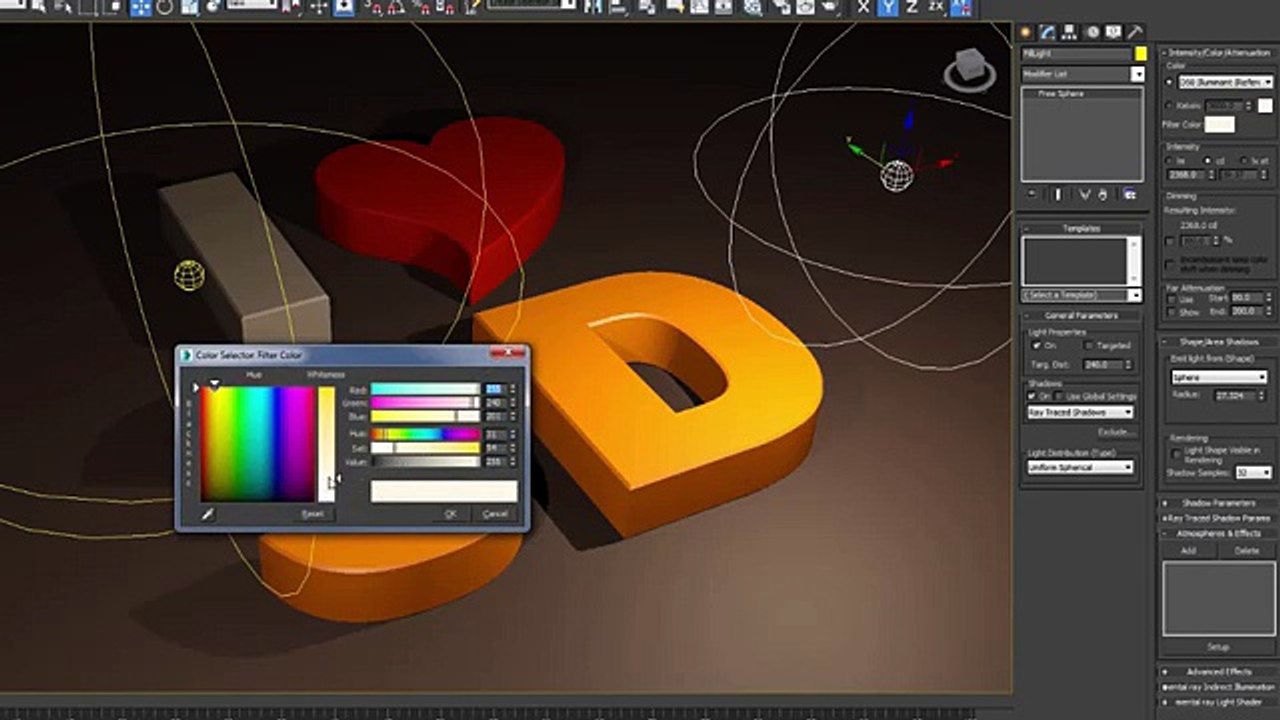Enable the Targeted light checkbox
This screenshot has height=720, width=1280.
[x=1089, y=345]
